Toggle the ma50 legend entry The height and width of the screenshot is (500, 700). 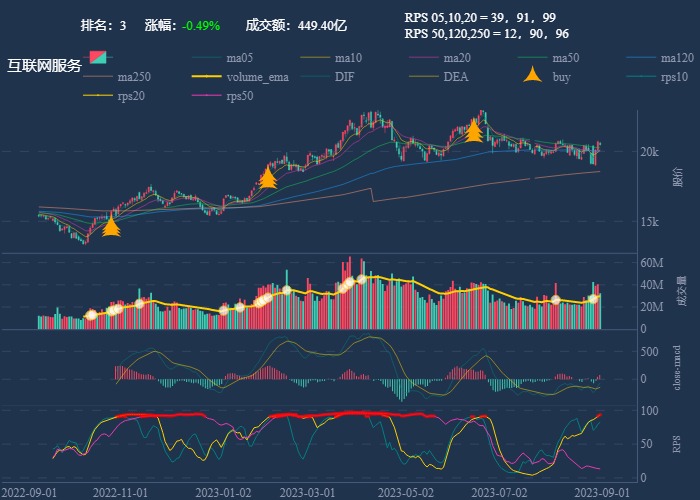(534, 57)
